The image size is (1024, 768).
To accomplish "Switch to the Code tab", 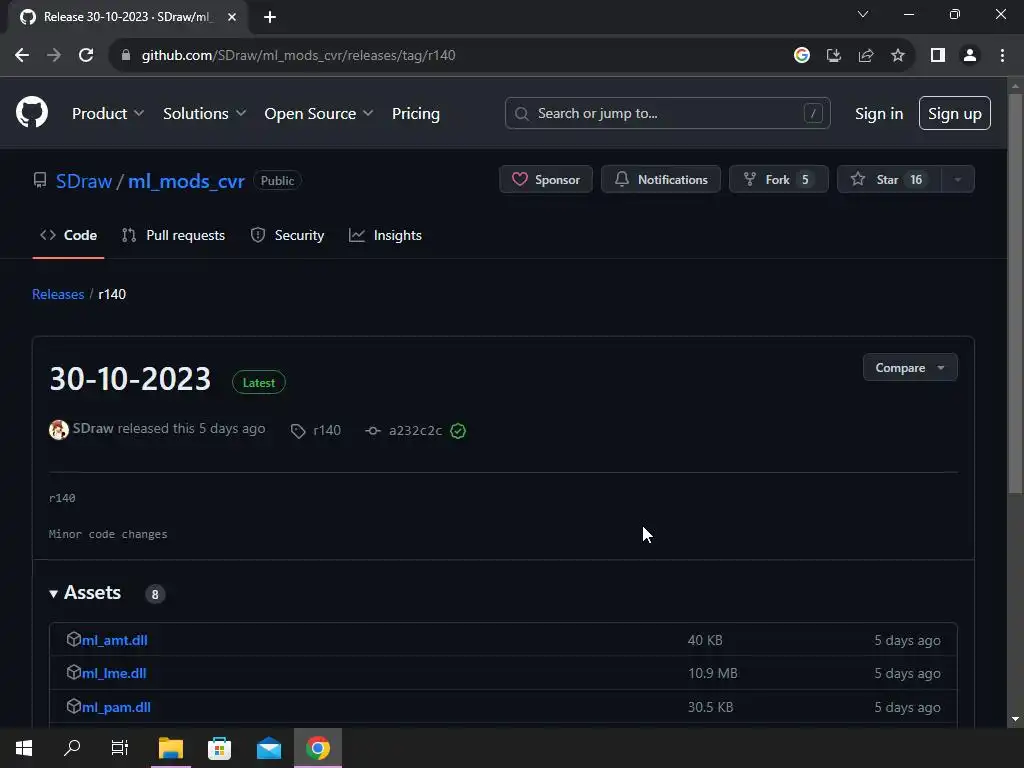I will [x=69, y=235].
